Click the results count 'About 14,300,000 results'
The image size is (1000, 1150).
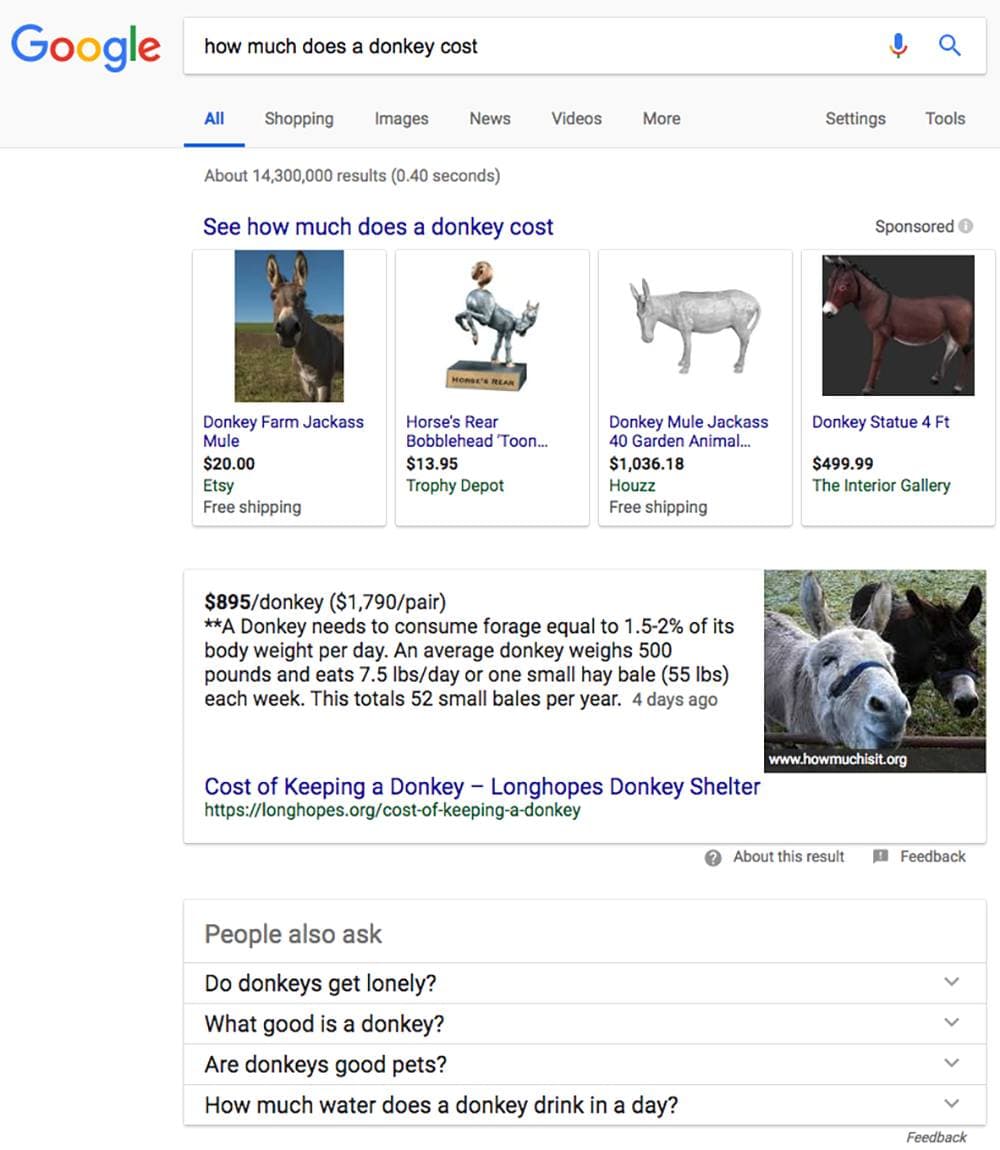[x=352, y=176]
